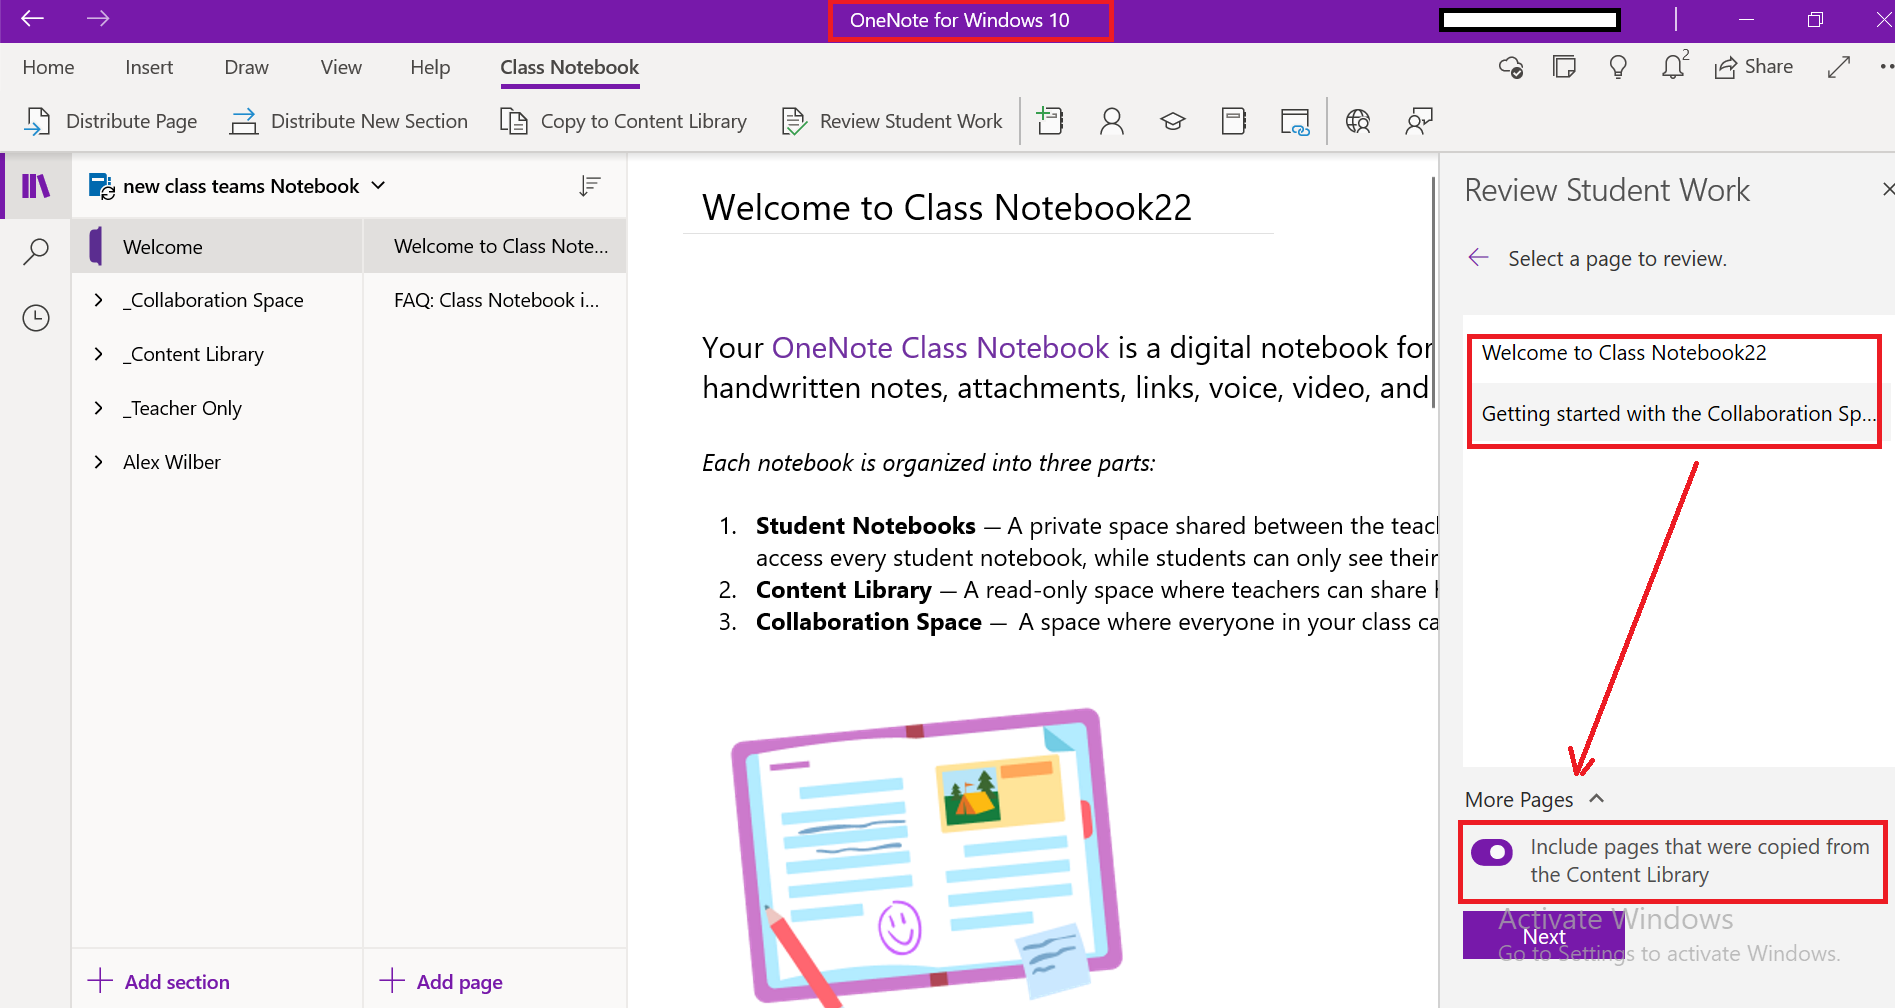The image size is (1895, 1008).
Task: Expand the Alex Wilber section group
Action: [98, 462]
